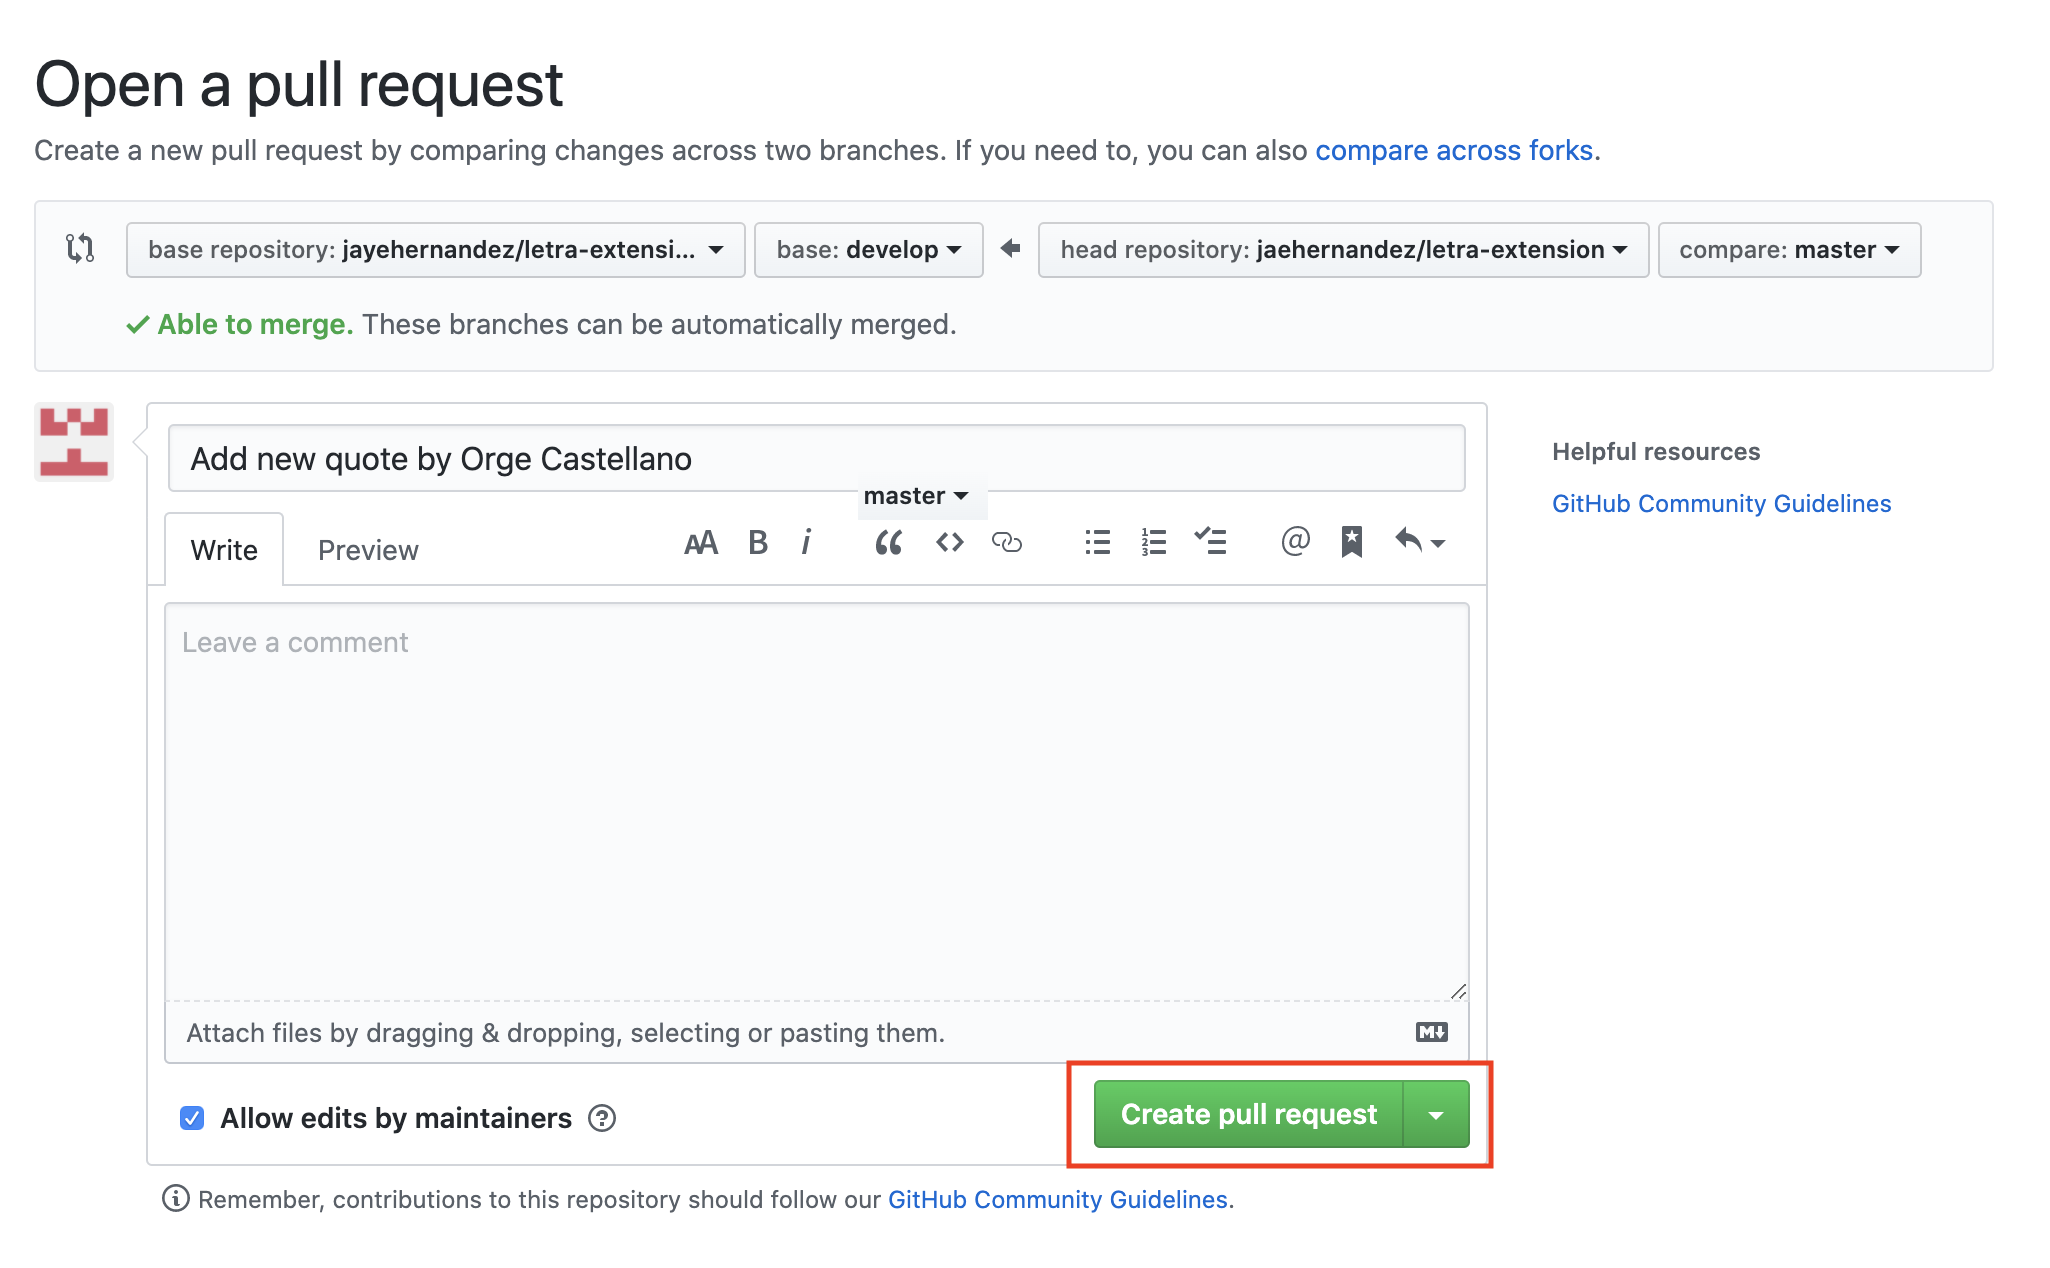The image size is (2050, 1268).
Task: Click the Leave a comment text area
Action: tap(816, 801)
